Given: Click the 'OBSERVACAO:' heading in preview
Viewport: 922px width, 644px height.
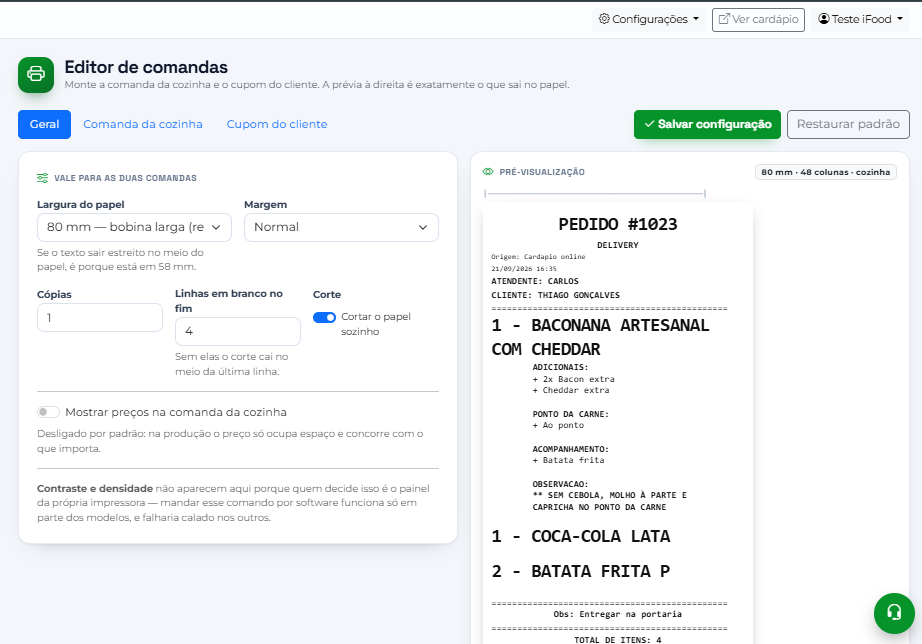Looking at the screenshot, I should [x=560, y=484].
